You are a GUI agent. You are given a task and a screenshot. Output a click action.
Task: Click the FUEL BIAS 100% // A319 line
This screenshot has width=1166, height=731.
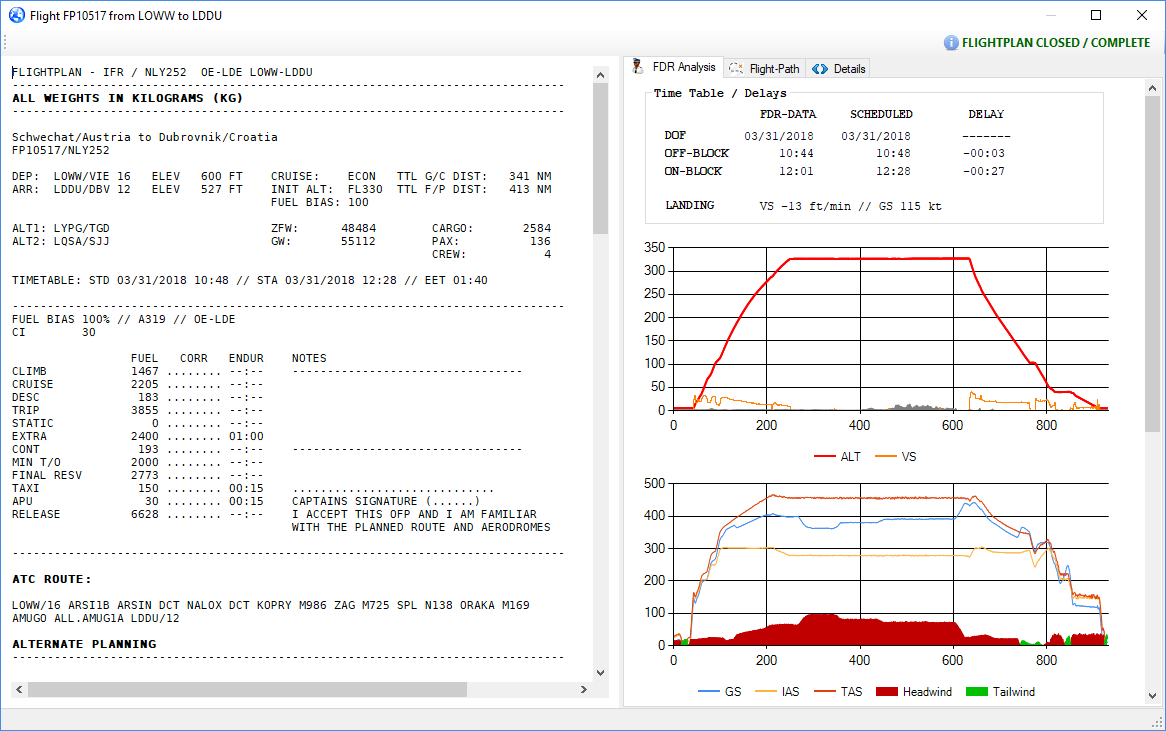coord(123,319)
